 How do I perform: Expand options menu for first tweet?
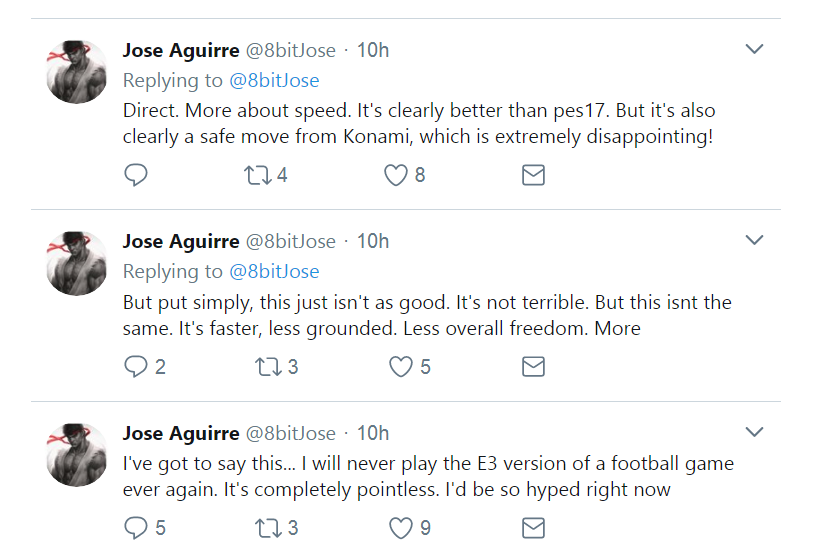coord(754,49)
